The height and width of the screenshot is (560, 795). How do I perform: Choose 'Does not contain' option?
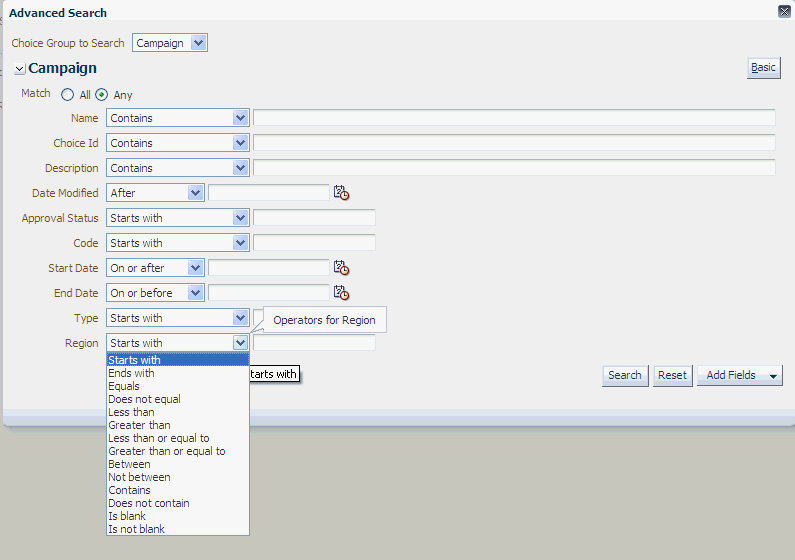[177, 503]
